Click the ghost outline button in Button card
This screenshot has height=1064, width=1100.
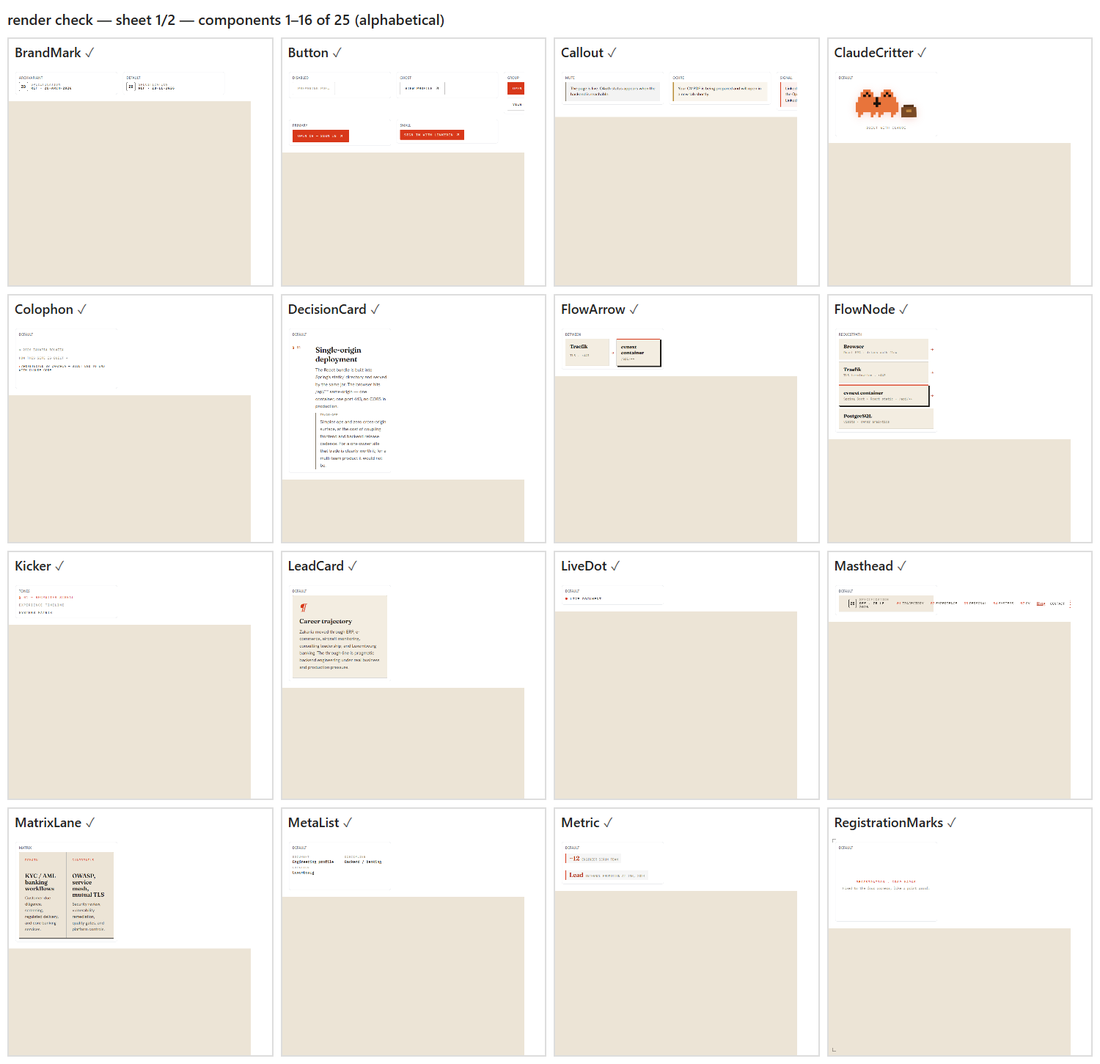(422, 88)
